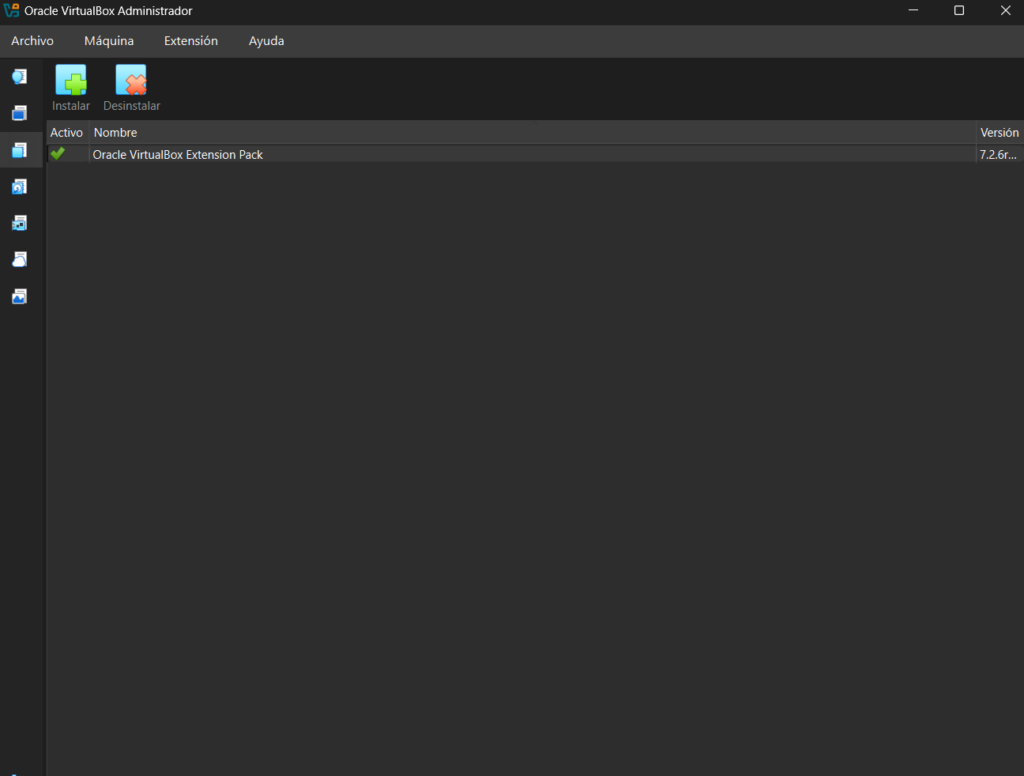
Task: Maximize the VirtualBox Administrador window
Action: (x=959, y=11)
